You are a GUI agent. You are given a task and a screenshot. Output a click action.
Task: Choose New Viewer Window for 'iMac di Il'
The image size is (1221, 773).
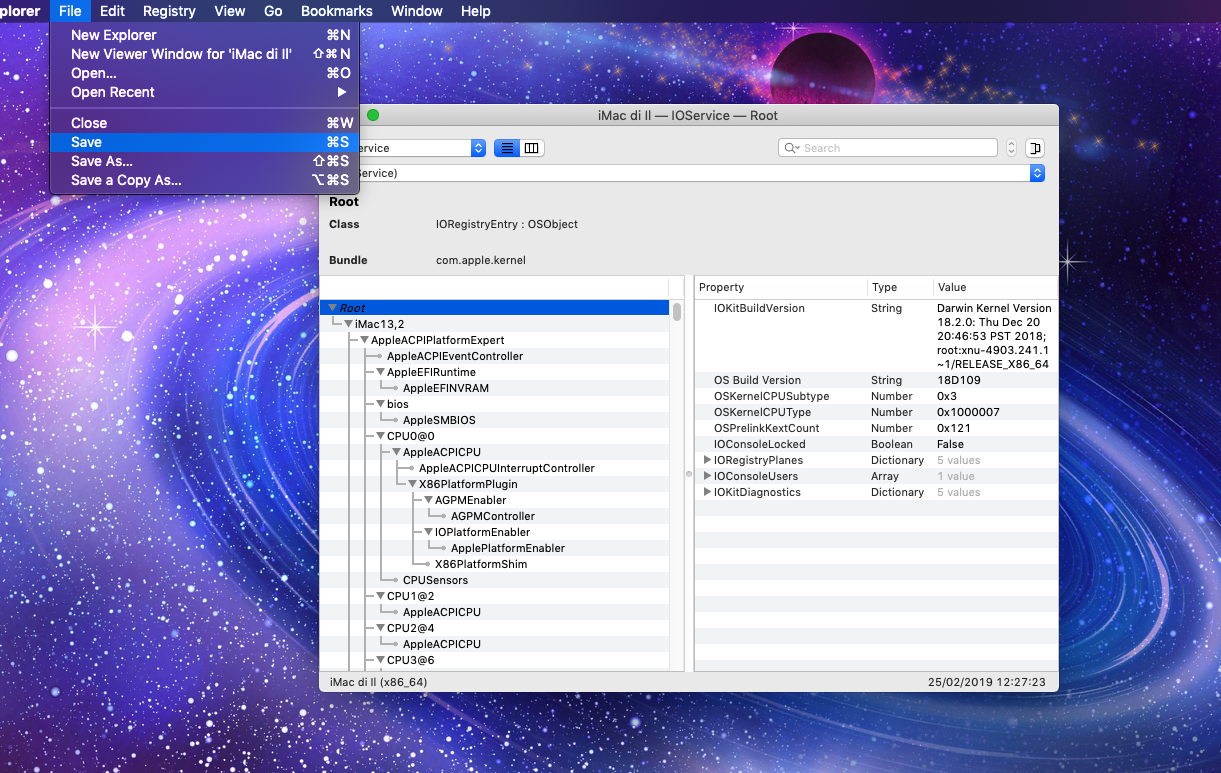click(x=204, y=54)
